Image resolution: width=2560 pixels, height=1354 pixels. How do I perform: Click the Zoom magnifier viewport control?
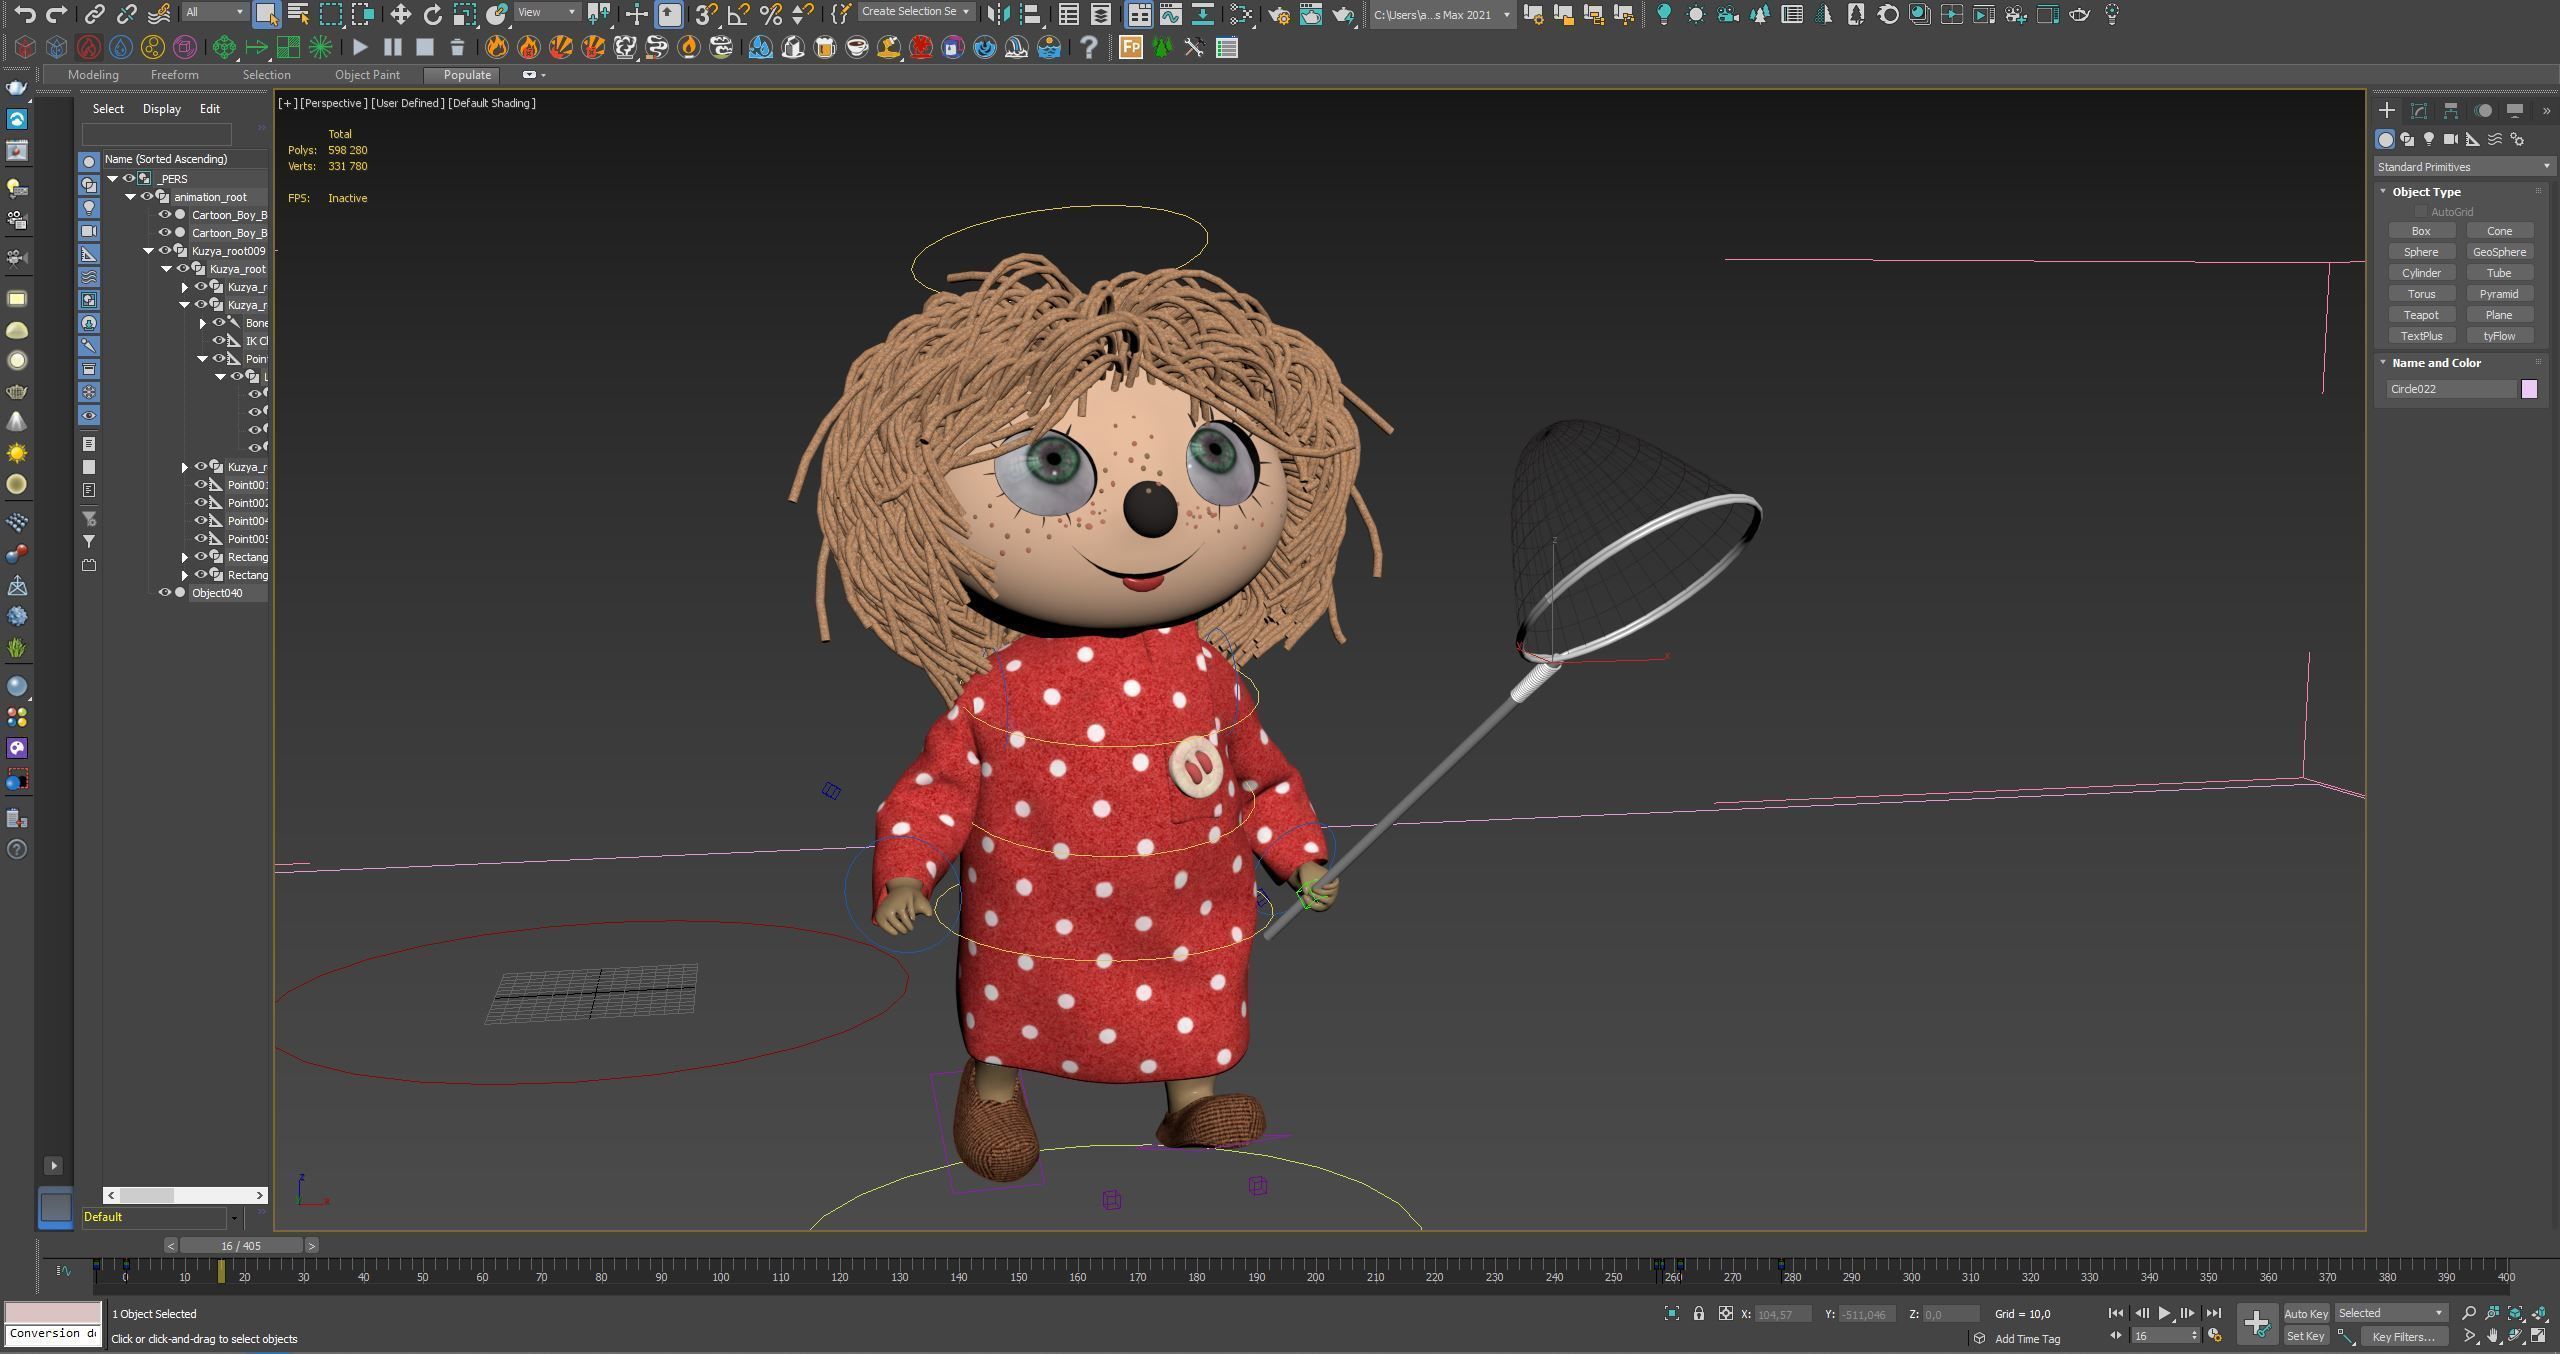tap(2469, 1313)
